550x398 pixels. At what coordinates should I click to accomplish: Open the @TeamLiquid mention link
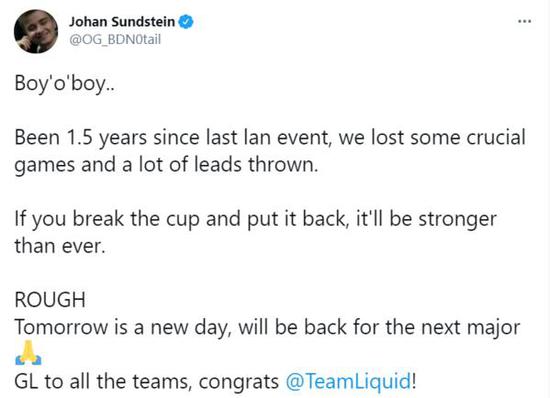[348, 381]
